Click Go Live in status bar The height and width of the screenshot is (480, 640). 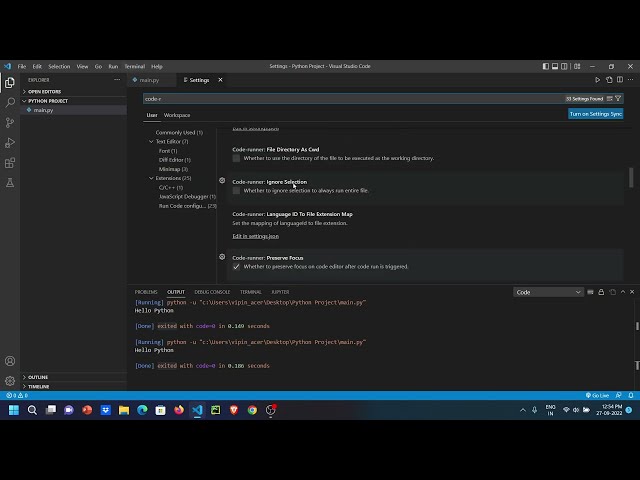pyautogui.click(x=597, y=395)
